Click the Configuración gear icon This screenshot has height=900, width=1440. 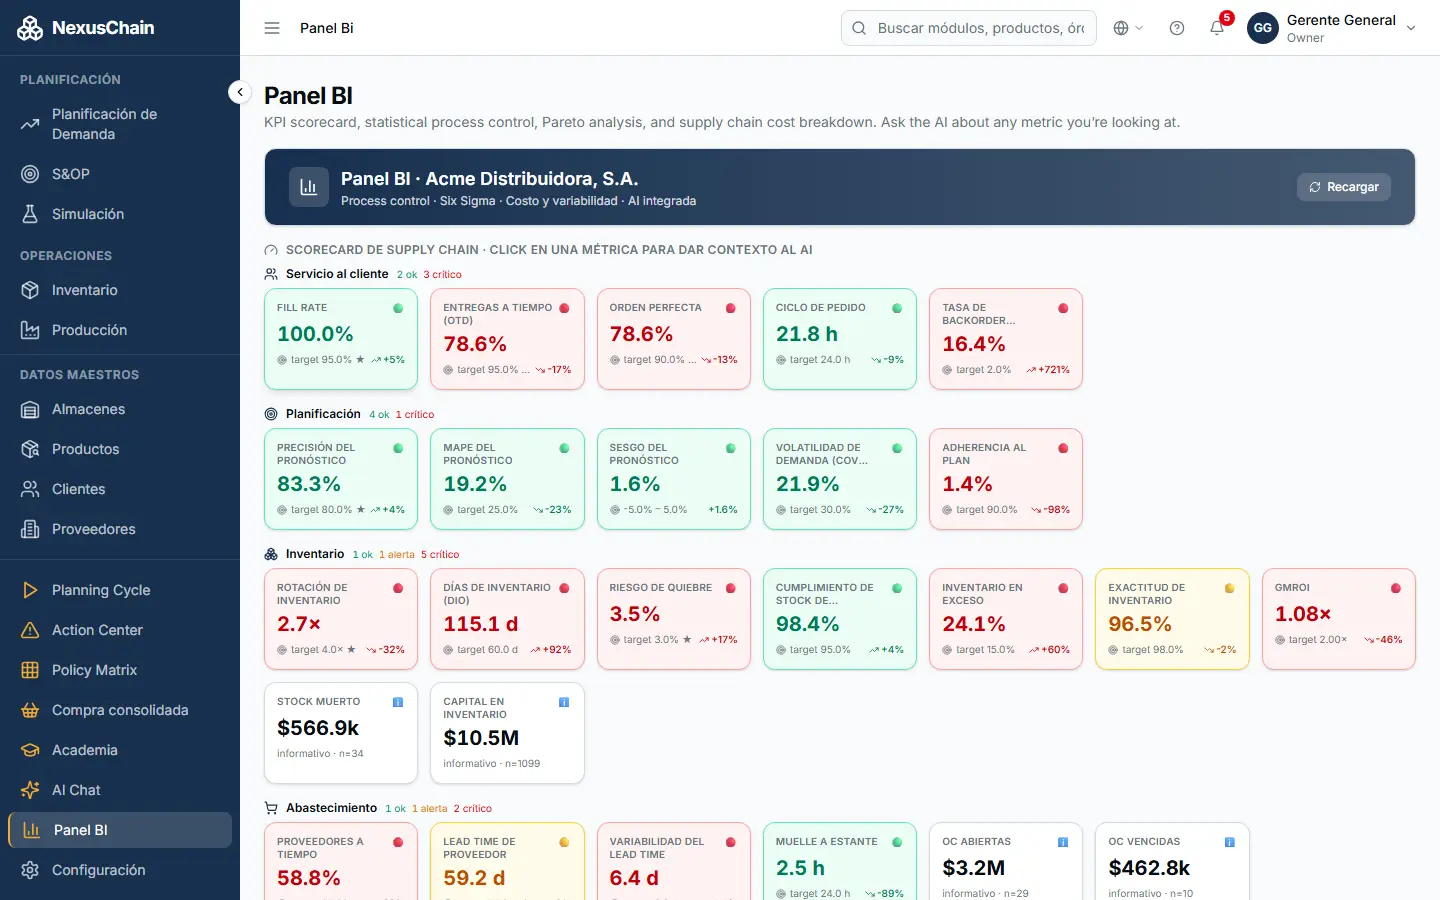tap(30, 870)
